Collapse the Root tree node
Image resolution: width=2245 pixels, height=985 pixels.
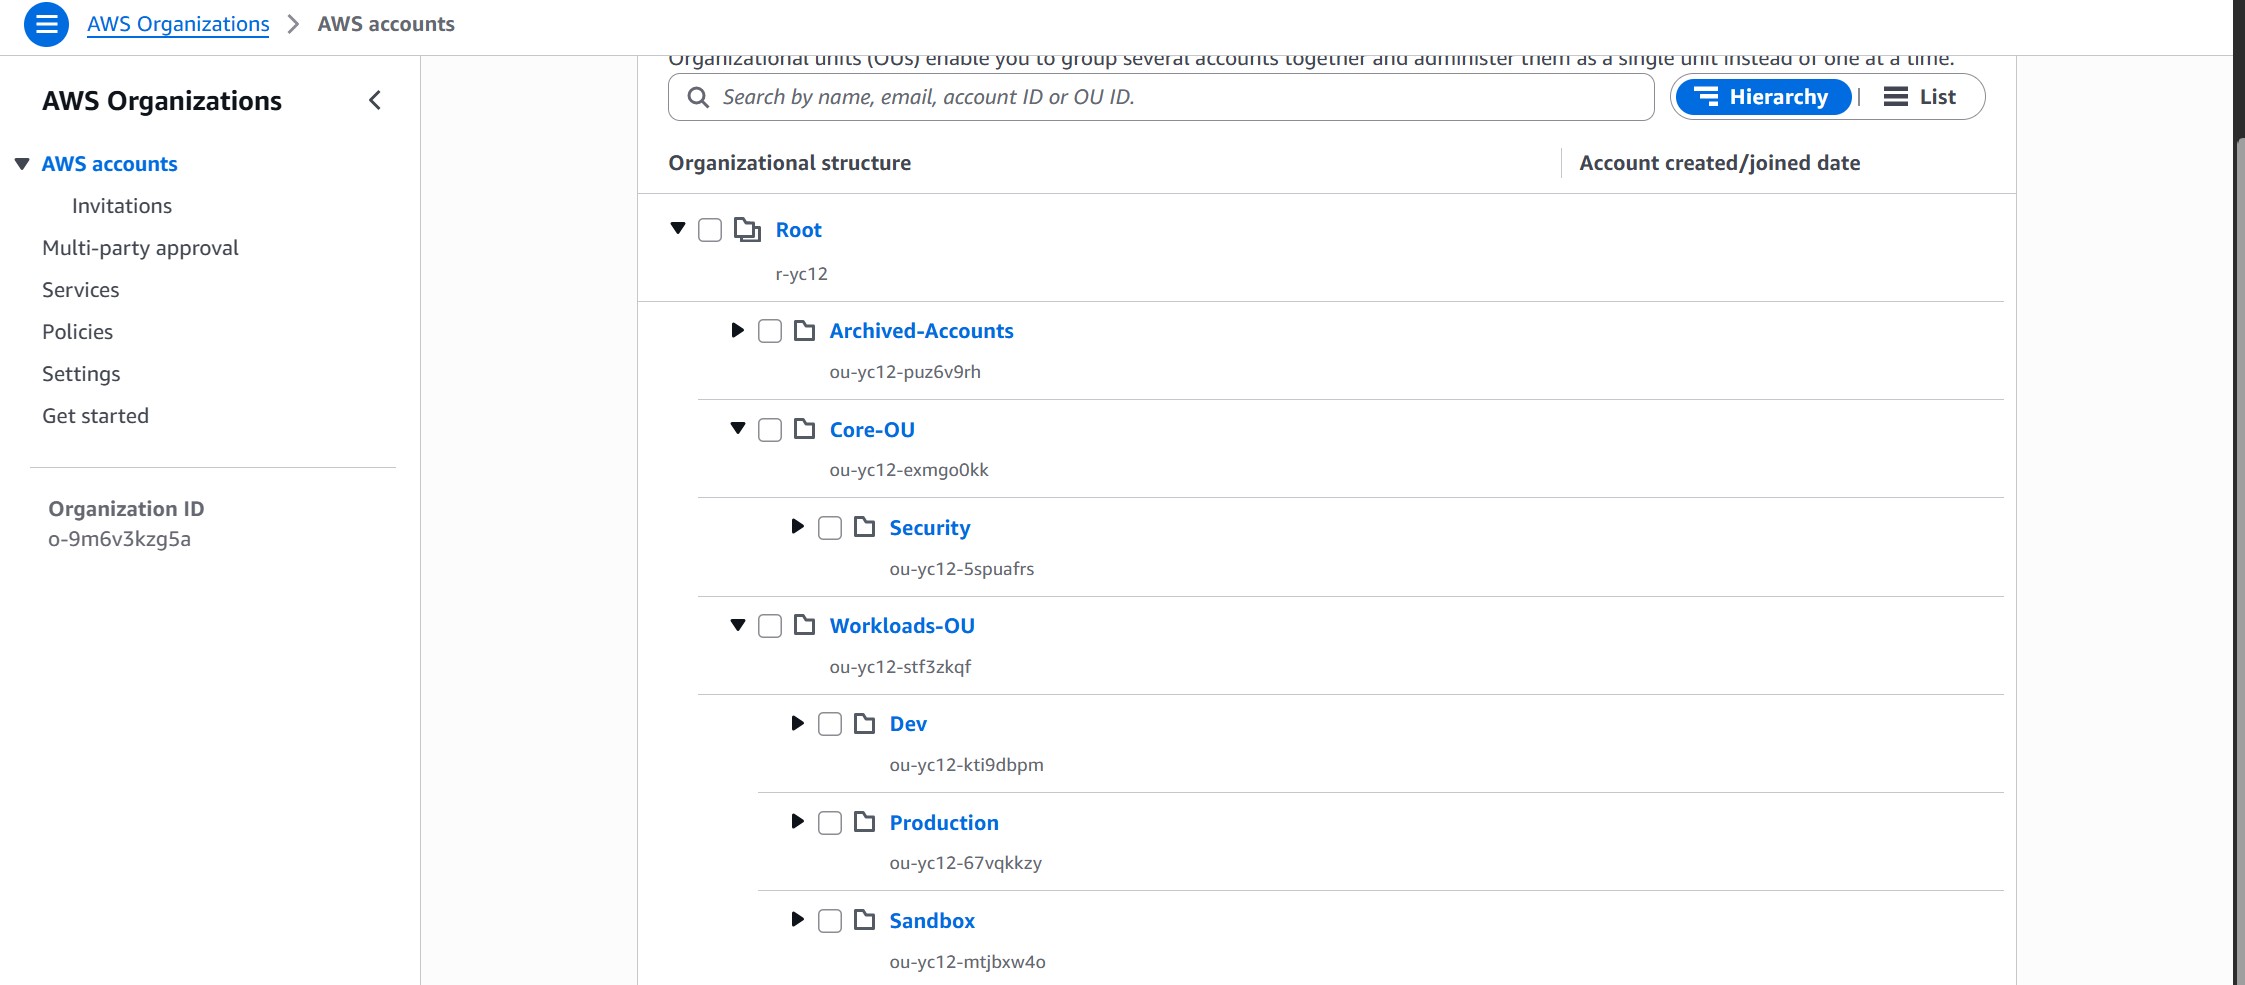click(x=678, y=229)
